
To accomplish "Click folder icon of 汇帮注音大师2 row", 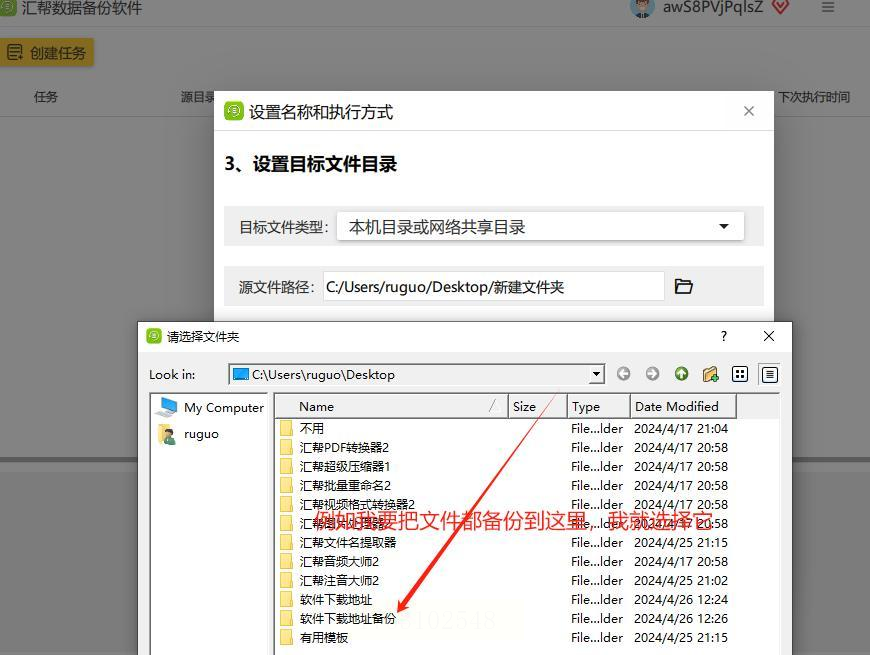I will click(286, 580).
